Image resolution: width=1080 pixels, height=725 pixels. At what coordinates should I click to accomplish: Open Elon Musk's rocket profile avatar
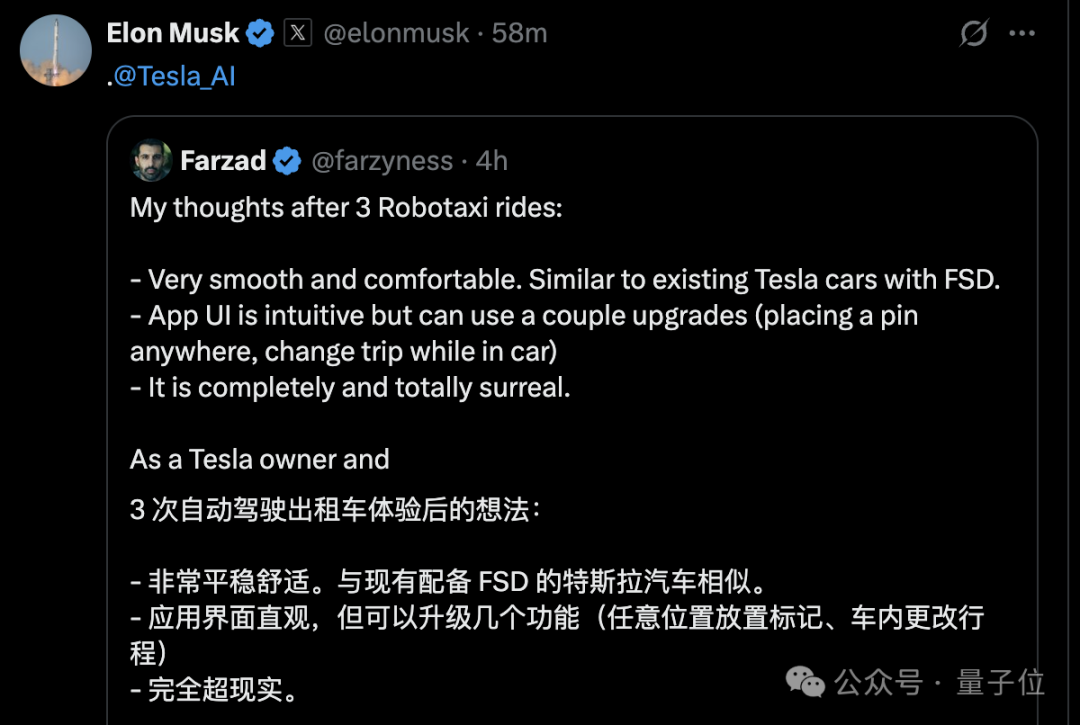(56, 50)
